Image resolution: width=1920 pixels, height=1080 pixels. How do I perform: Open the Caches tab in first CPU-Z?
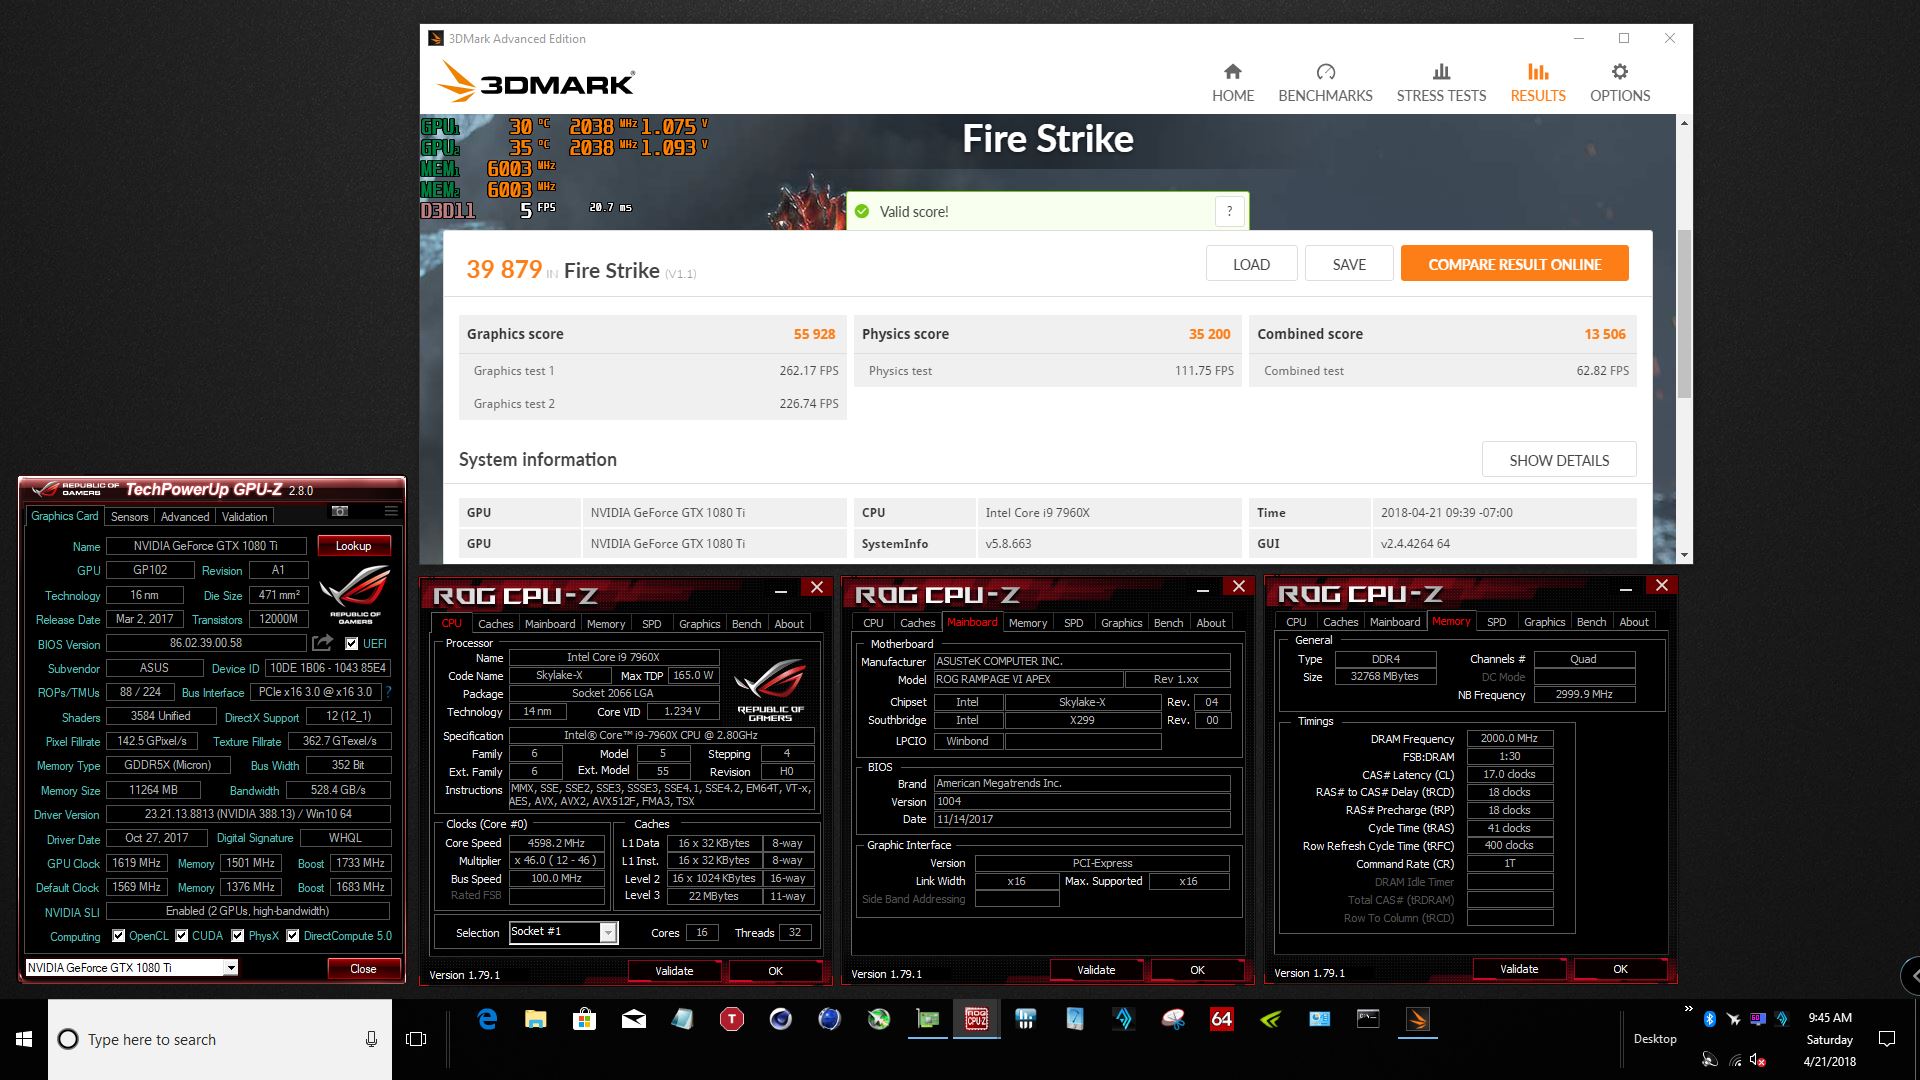point(495,624)
